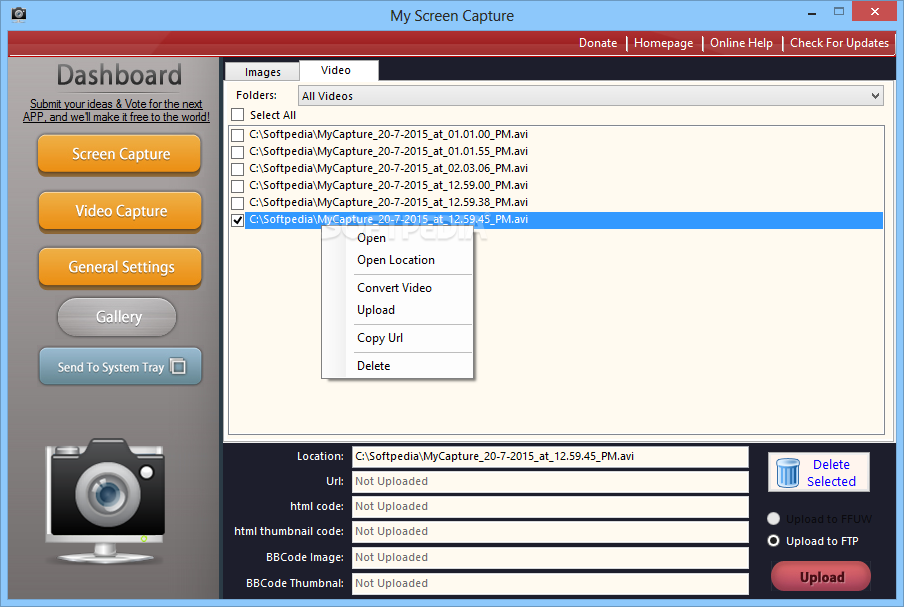
Task: Check the box for MyCapture_20-7-2015_at_01.01.00_PM.avi
Action: tap(238, 135)
